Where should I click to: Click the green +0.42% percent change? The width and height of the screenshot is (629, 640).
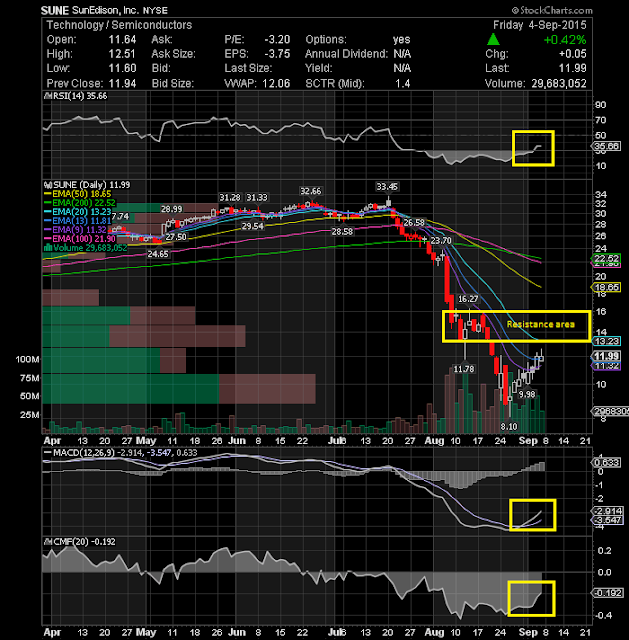click(565, 40)
